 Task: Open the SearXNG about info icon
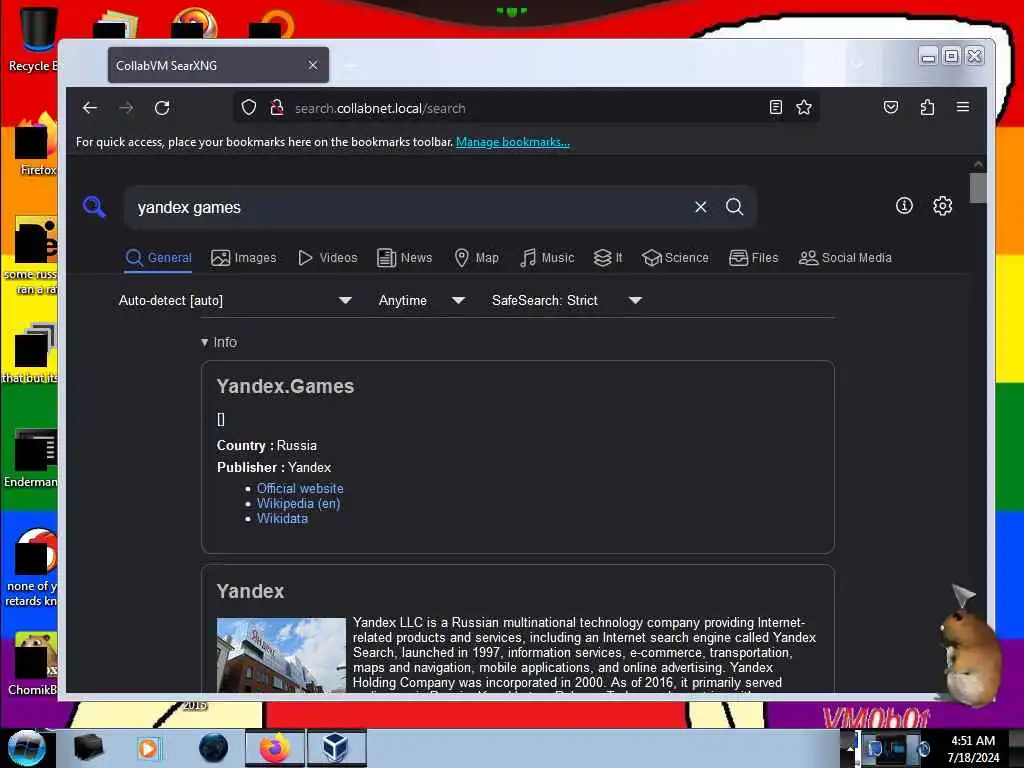click(x=904, y=206)
